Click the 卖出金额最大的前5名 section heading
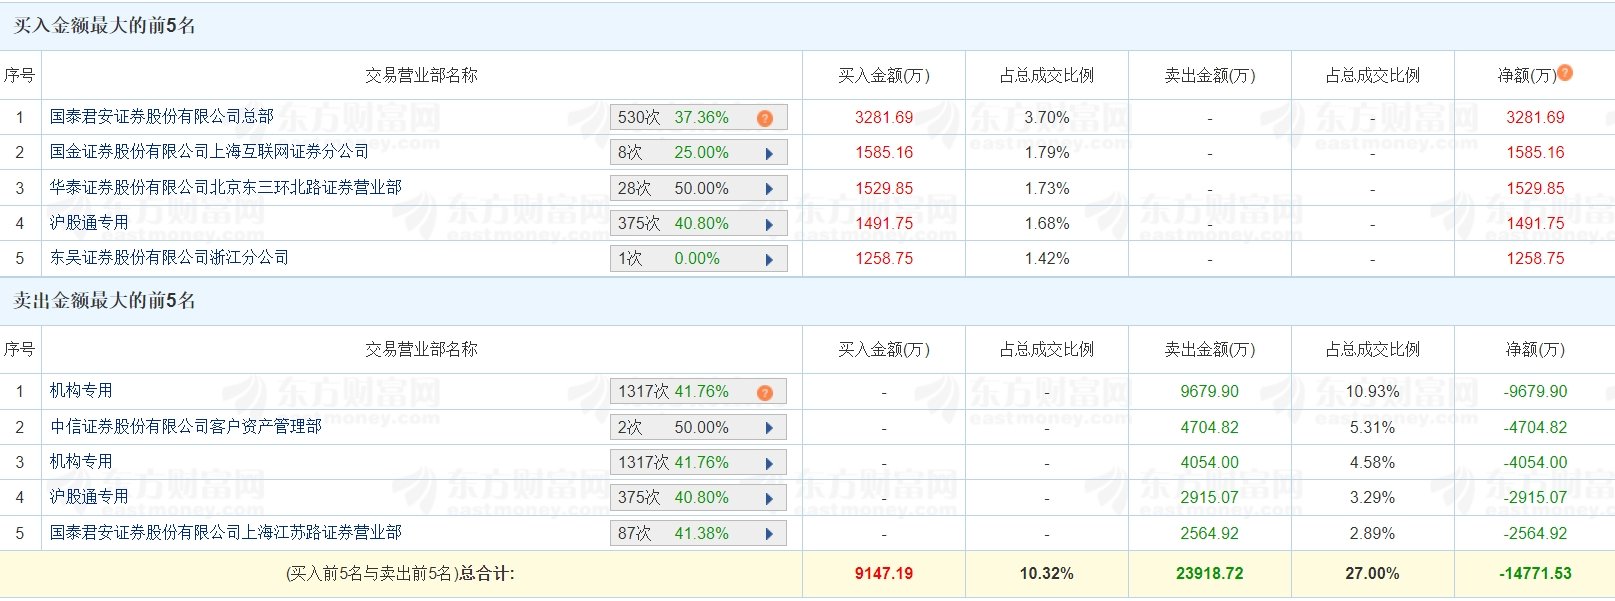The height and width of the screenshot is (601, 1615). [x=104, y=301]
